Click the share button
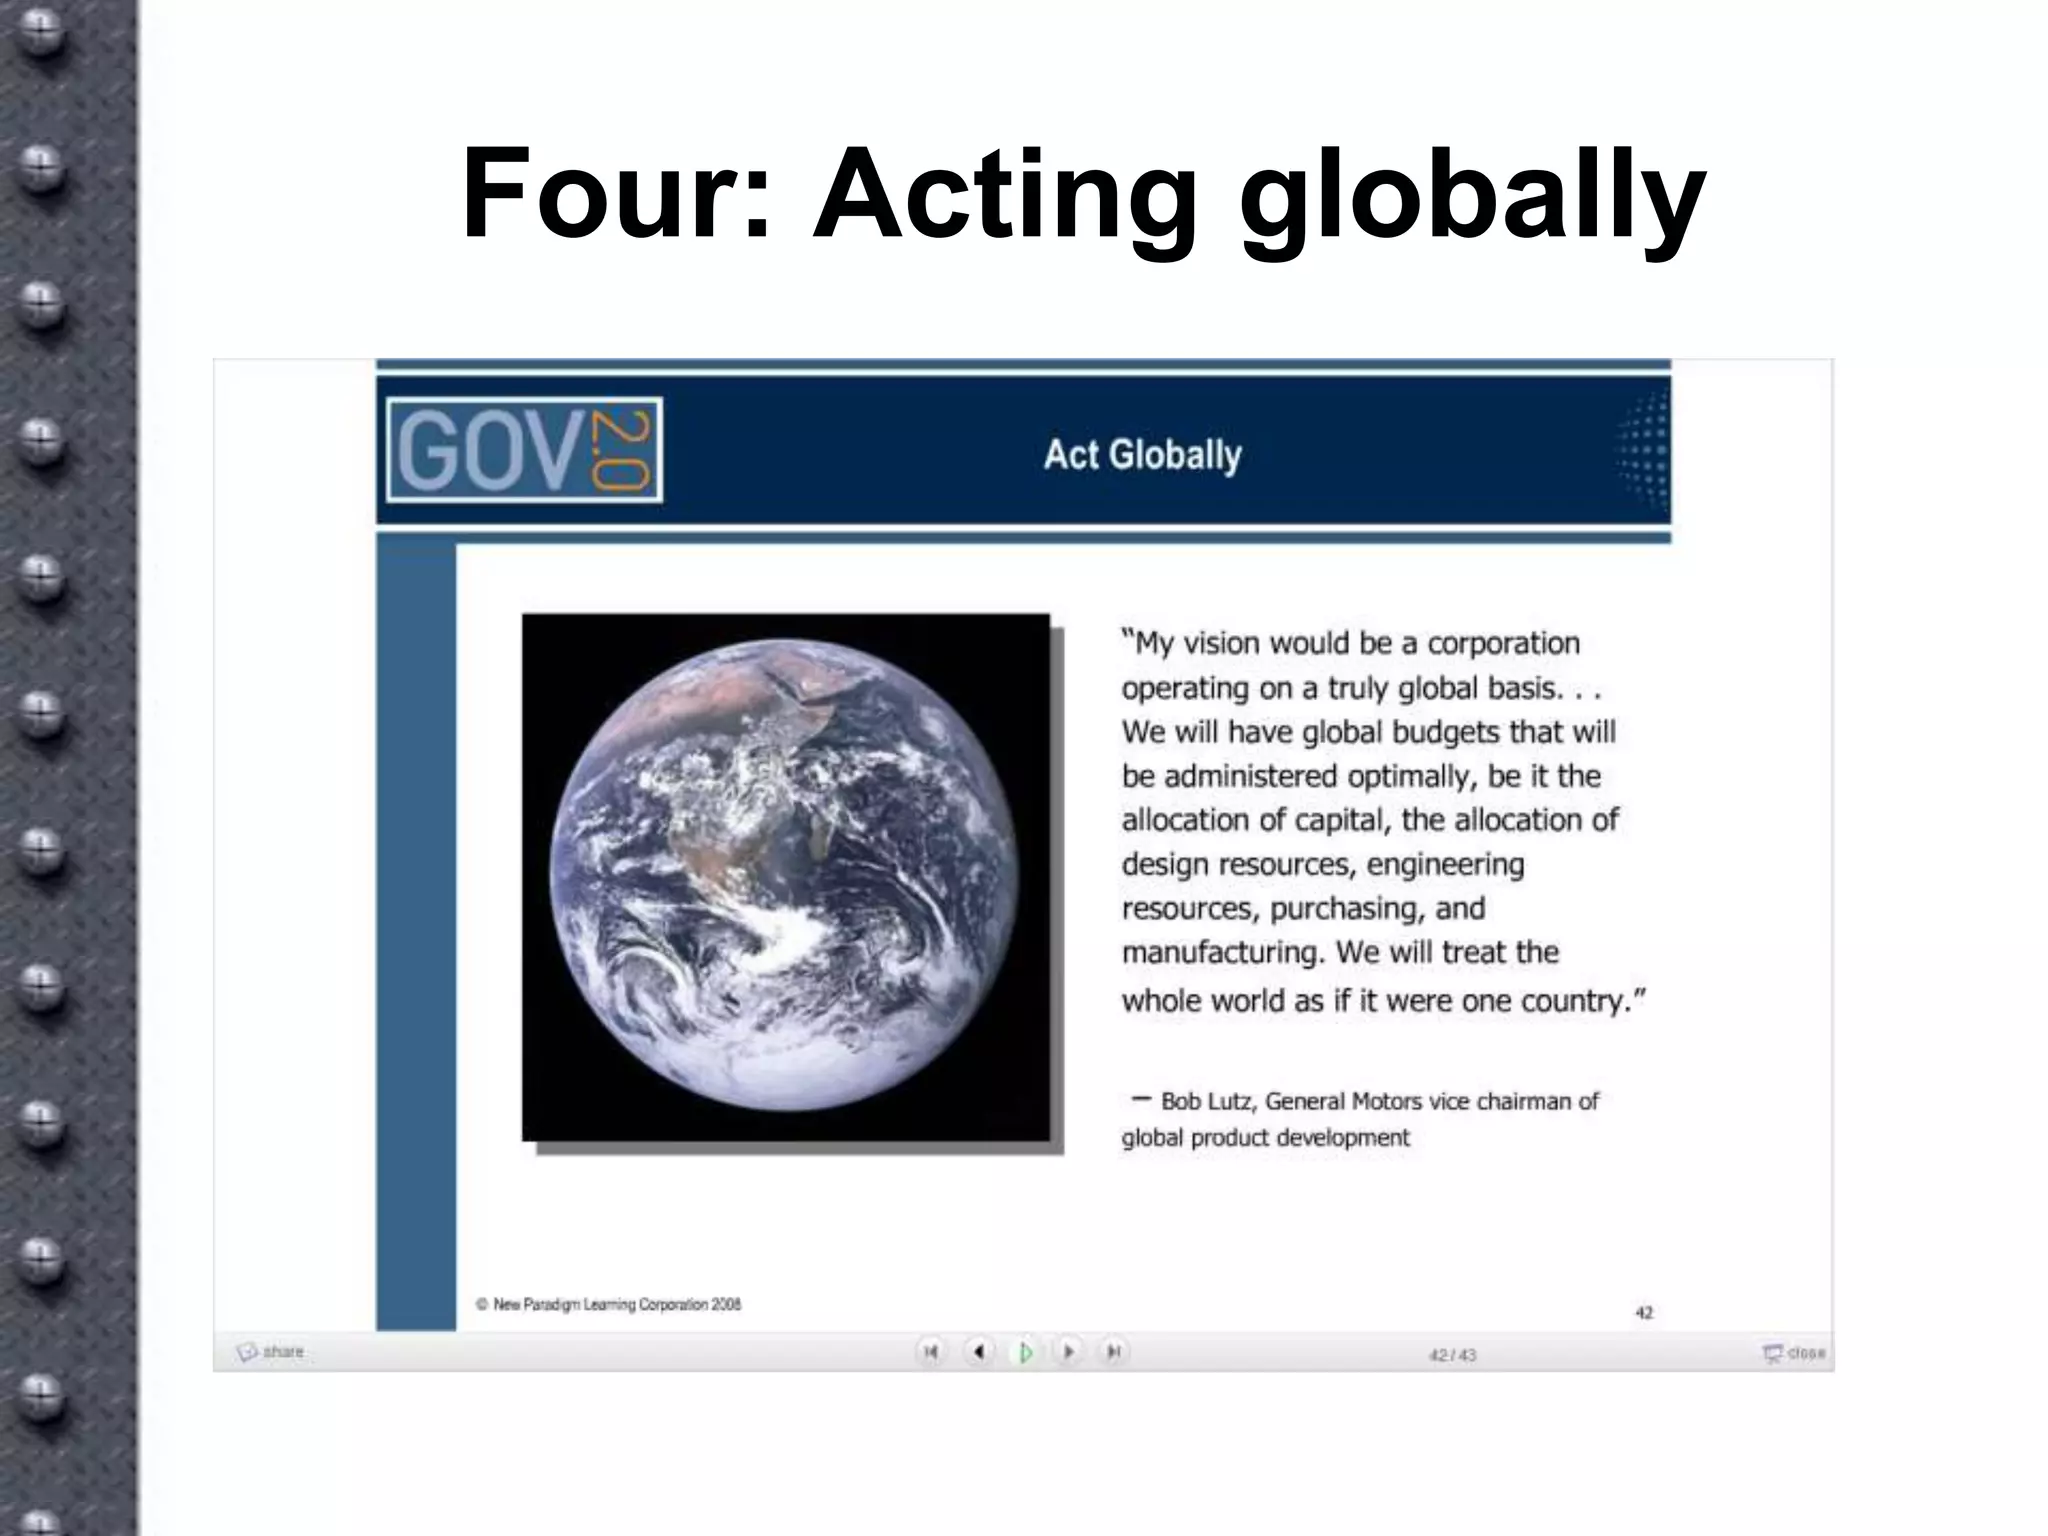2048x1536 pixels. click(x=271, y=1352)
